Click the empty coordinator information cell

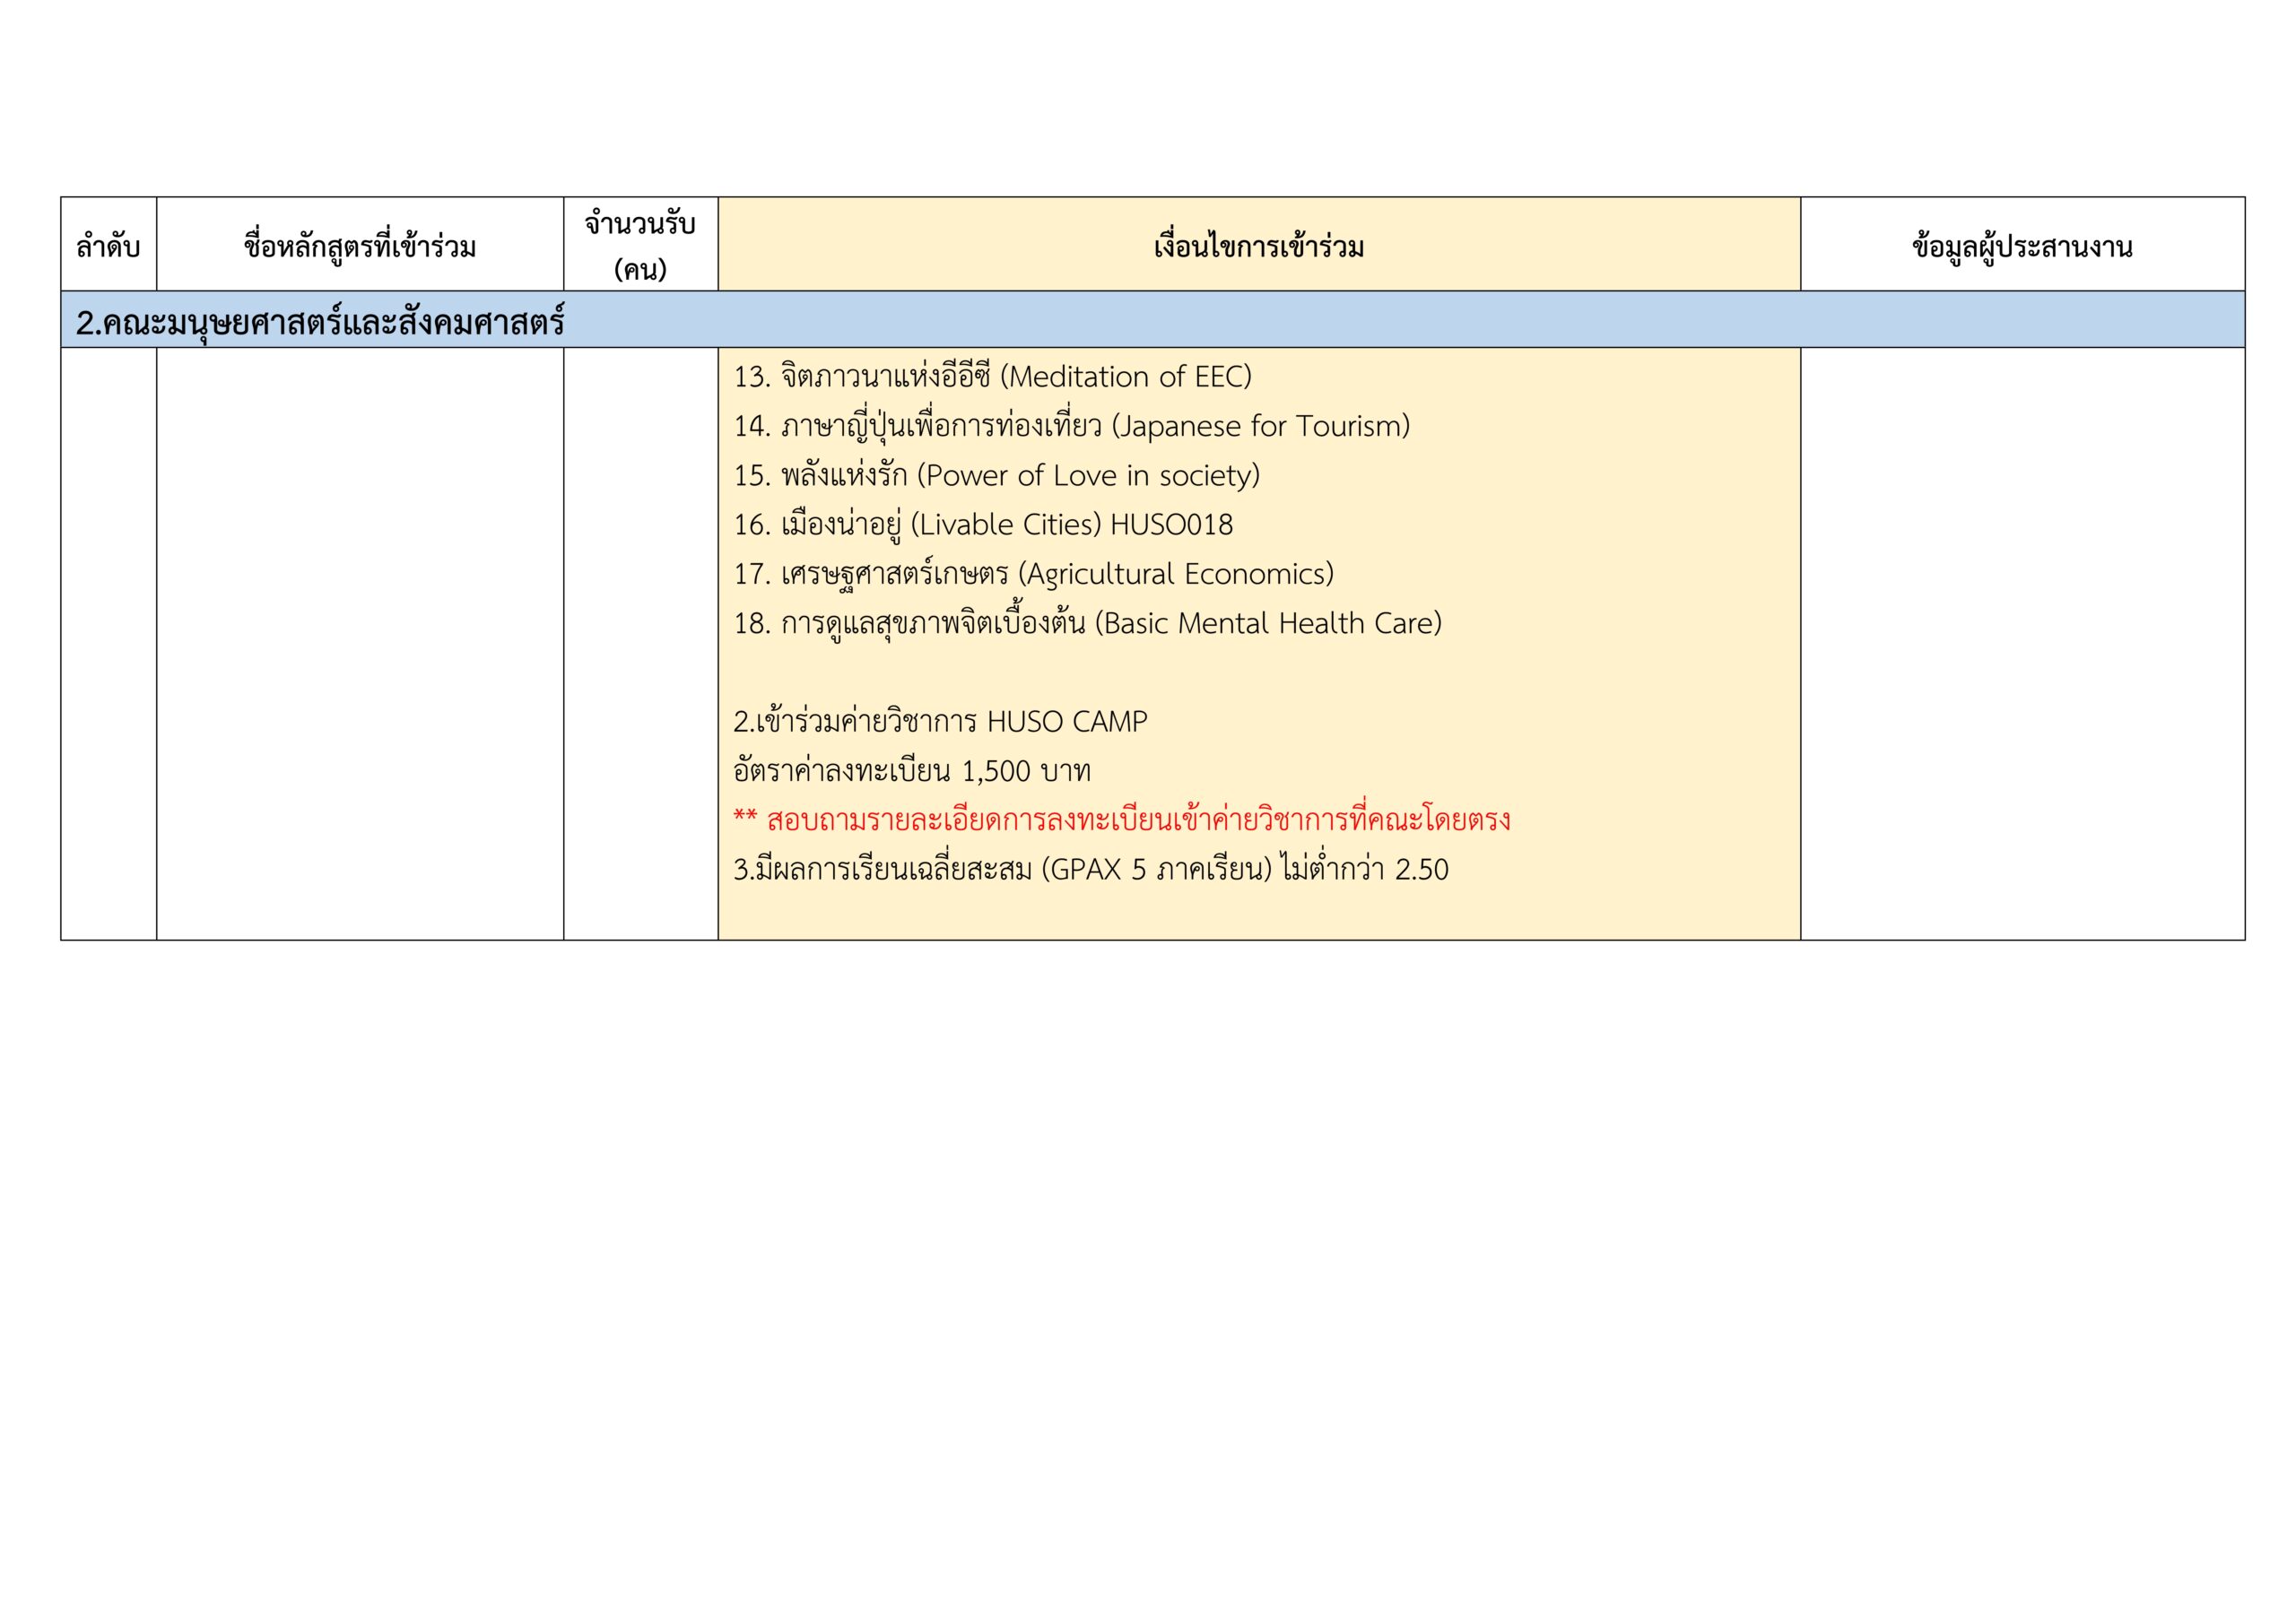2022,643
